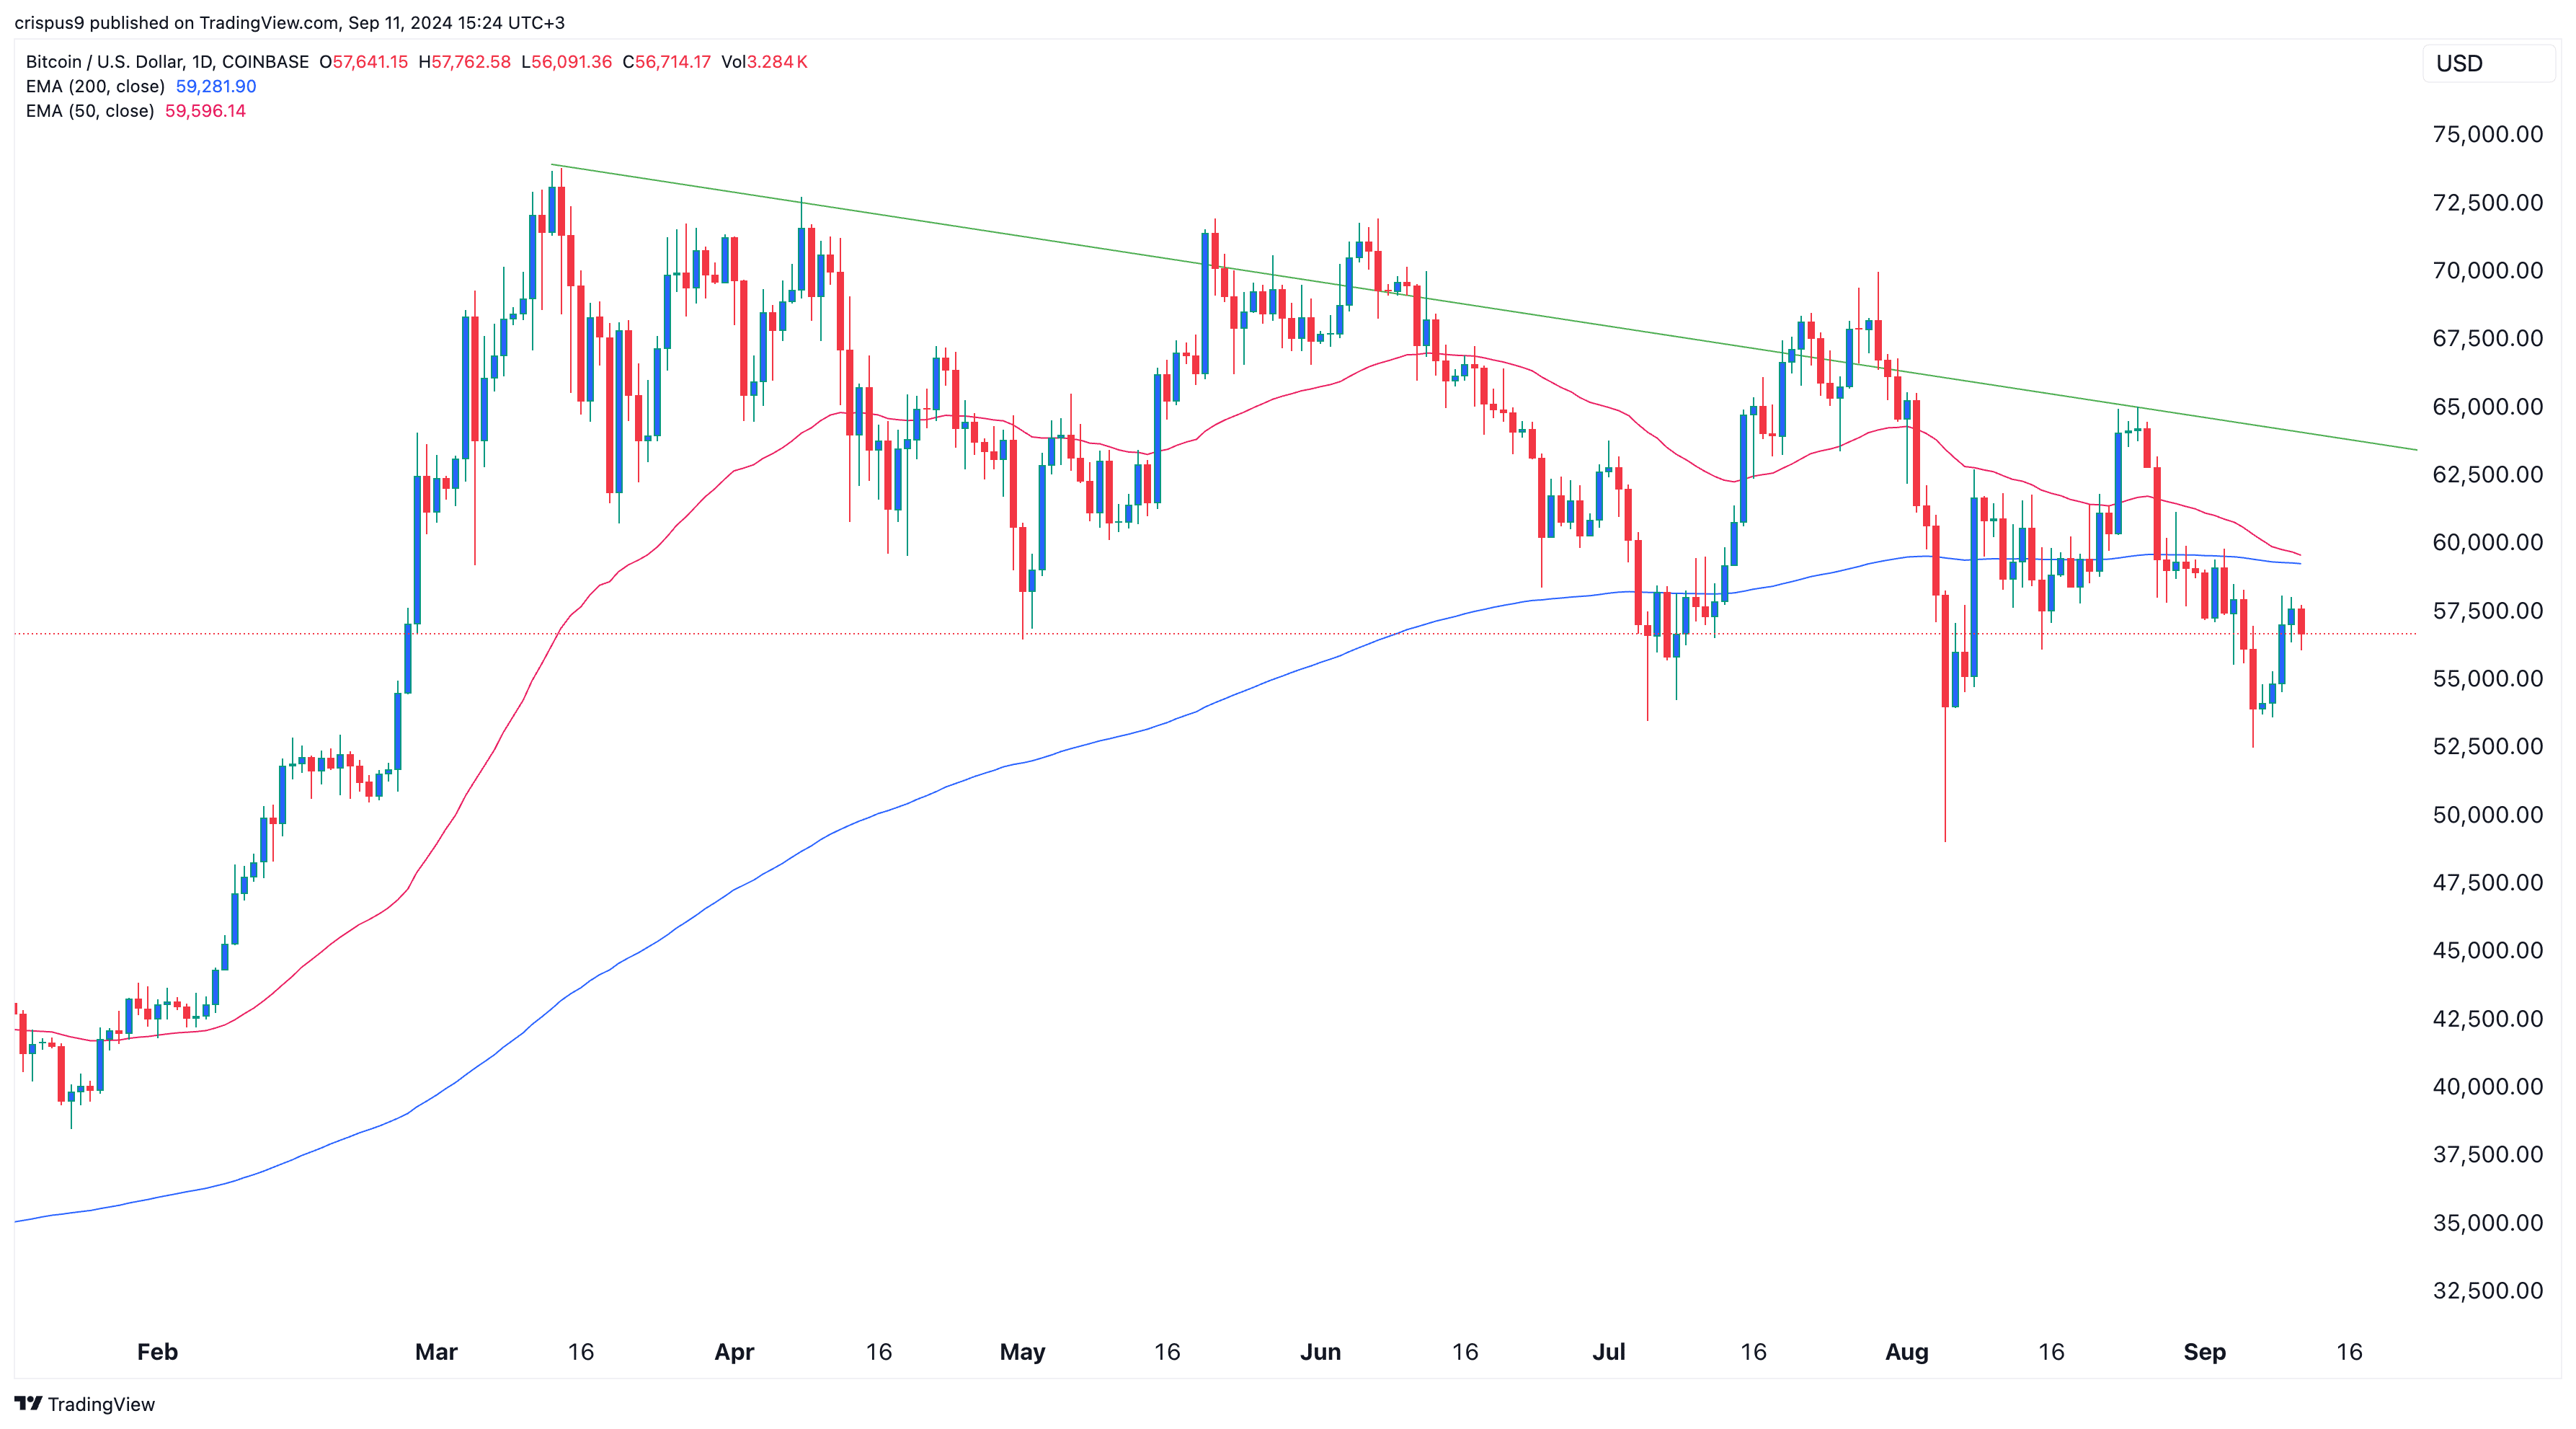Click the 50,000.00 price axis label
Viewport: 2576px width, 1429px height.
2487,814
